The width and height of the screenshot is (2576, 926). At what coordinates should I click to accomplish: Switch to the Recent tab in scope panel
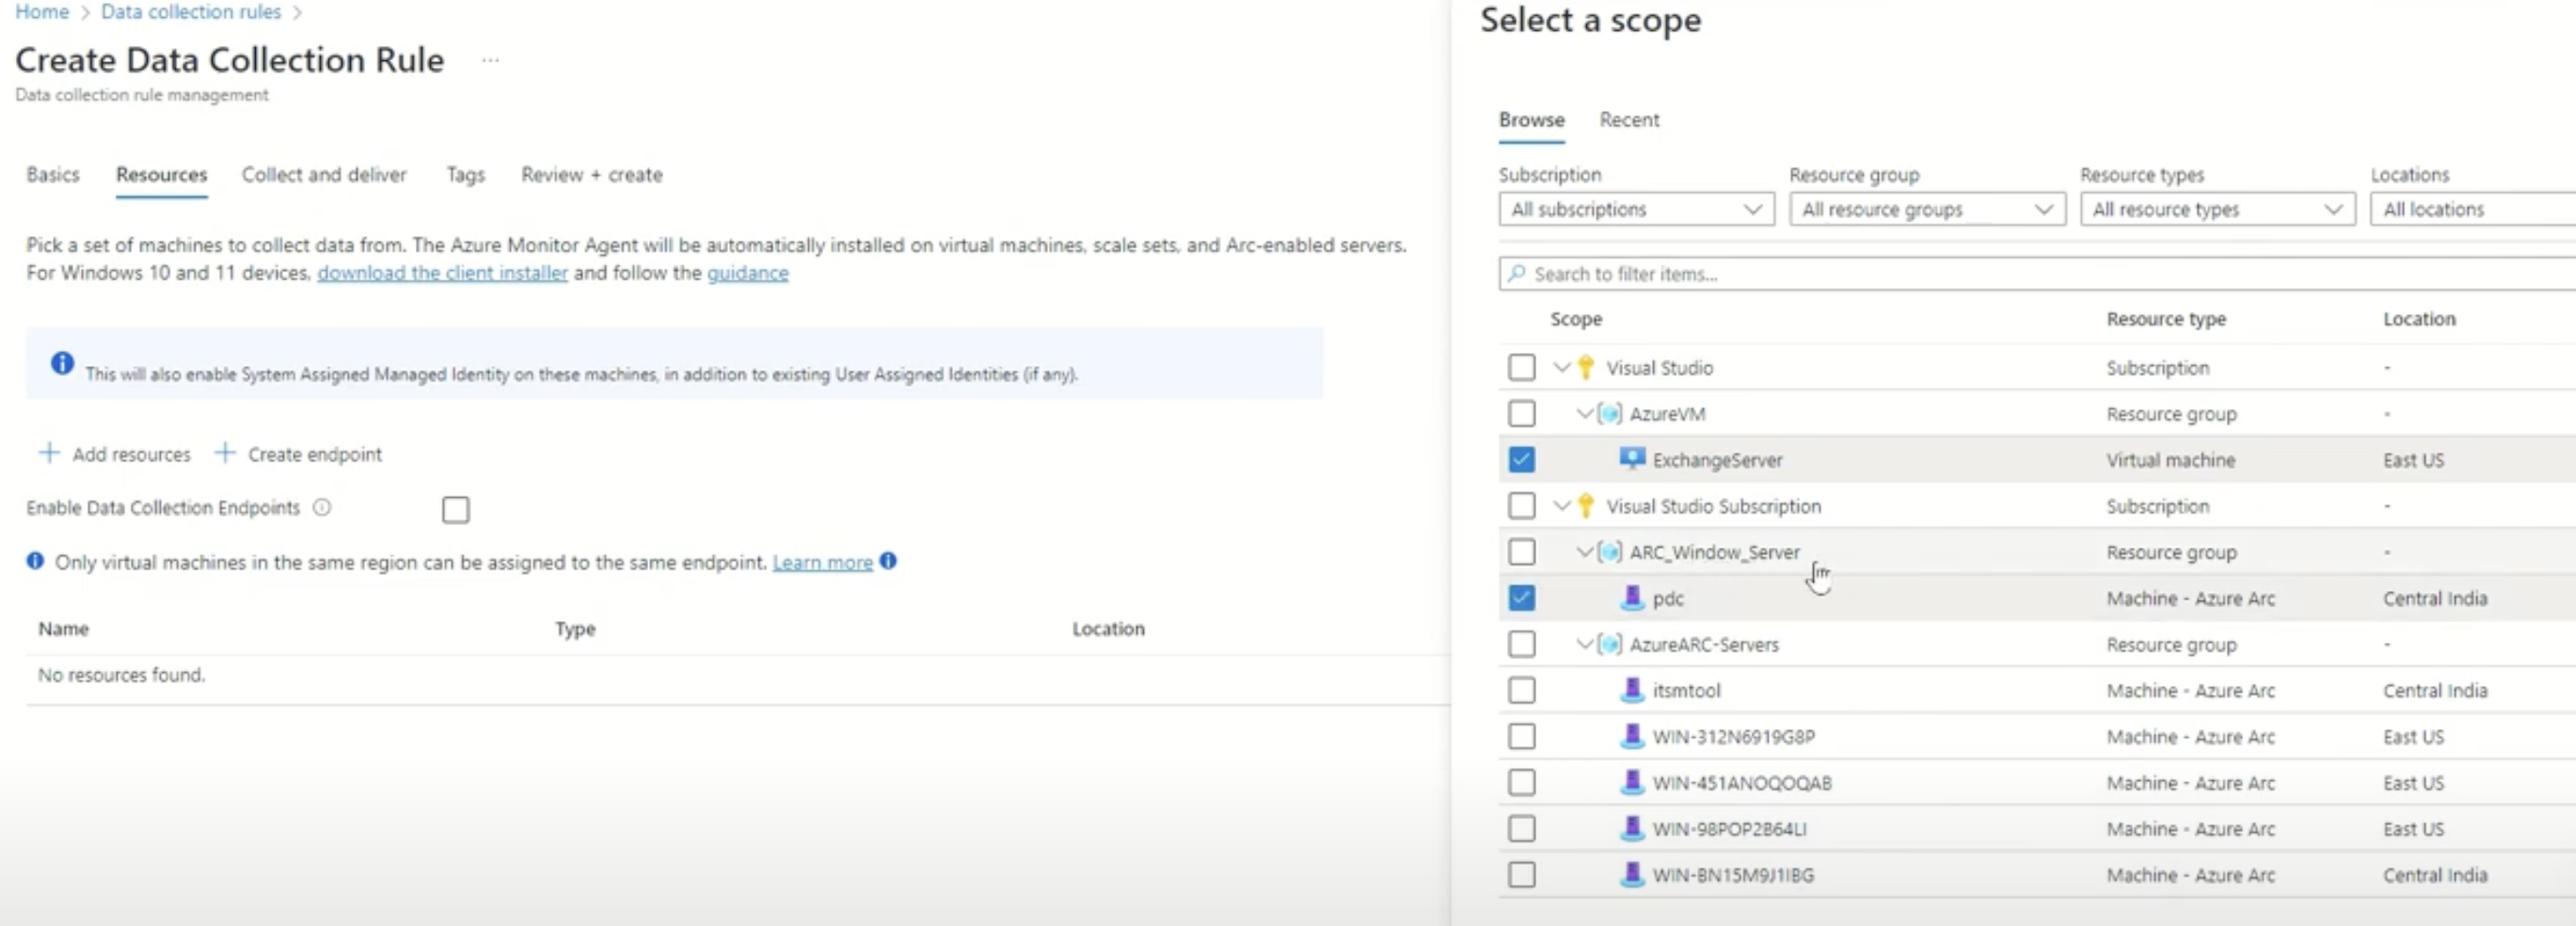click(1629, 119)
